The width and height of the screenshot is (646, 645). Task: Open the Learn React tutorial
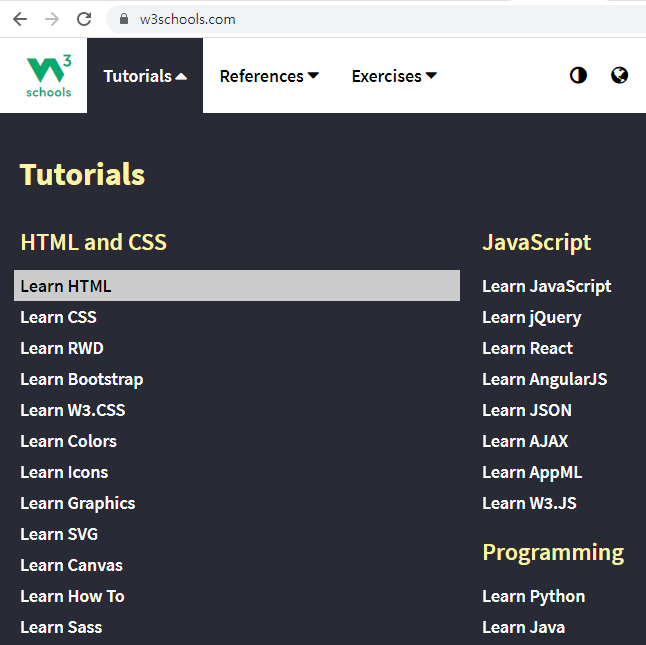527,348
